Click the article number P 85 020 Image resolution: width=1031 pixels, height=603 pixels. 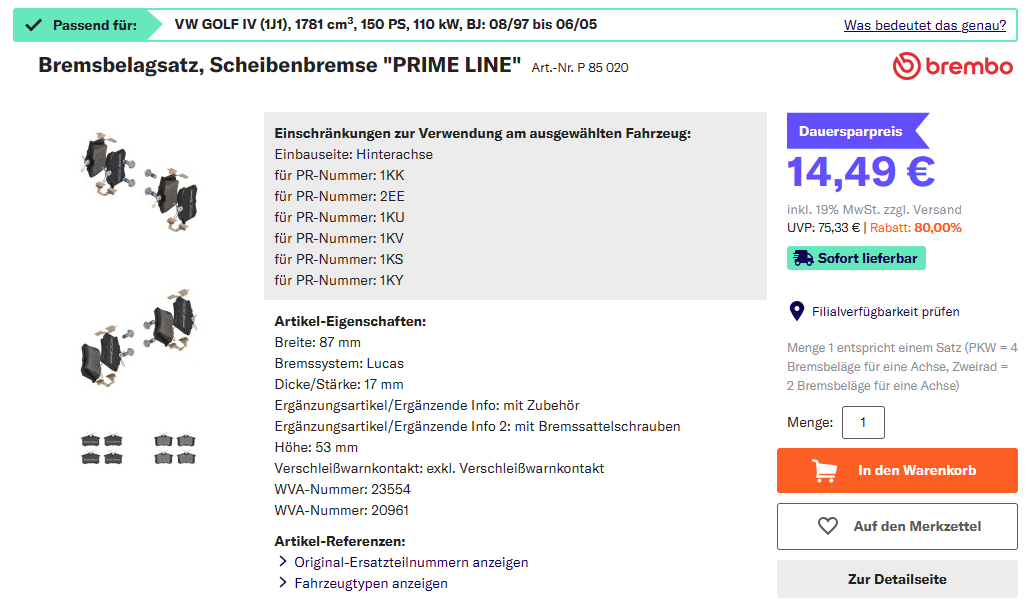(x=580, y=68)
